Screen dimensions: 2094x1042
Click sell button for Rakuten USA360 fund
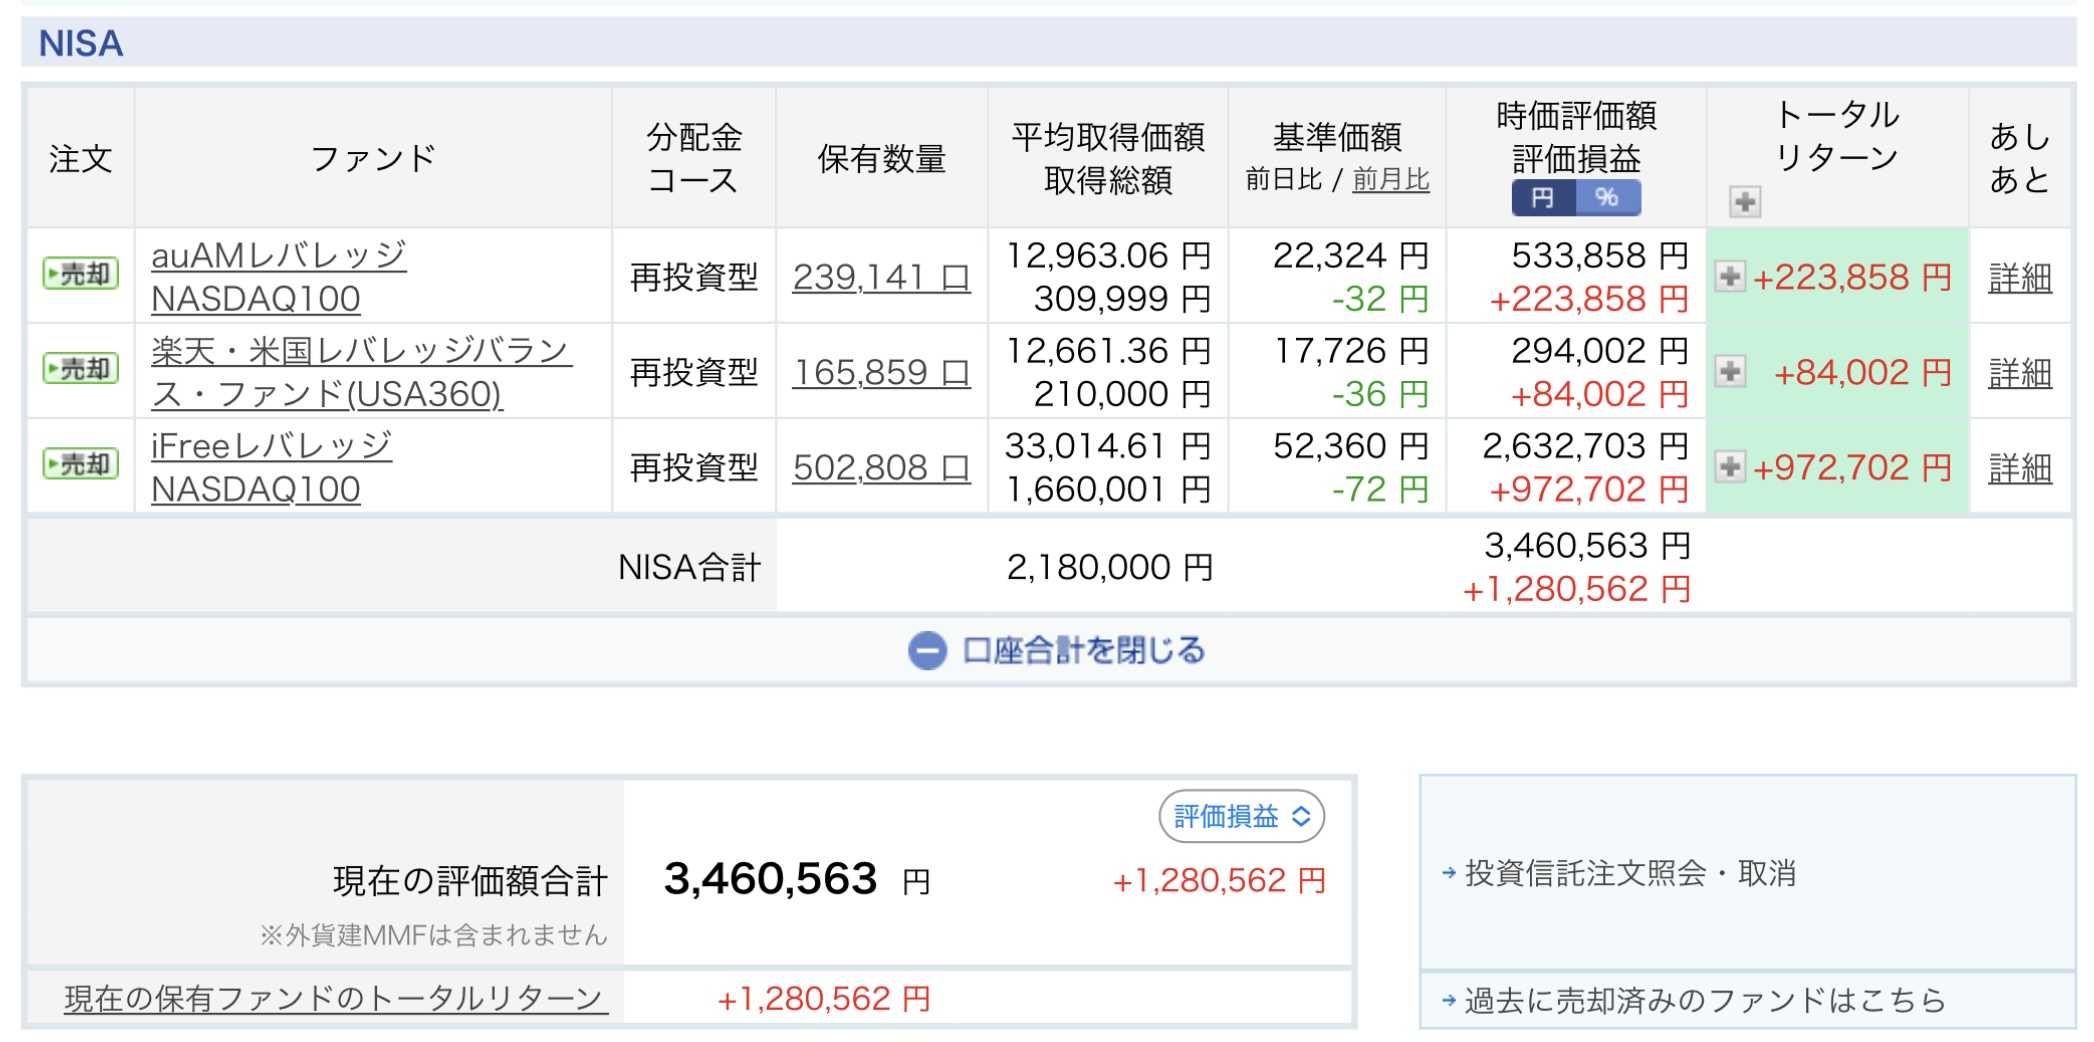pyautogui.click(x=80, y=369)
